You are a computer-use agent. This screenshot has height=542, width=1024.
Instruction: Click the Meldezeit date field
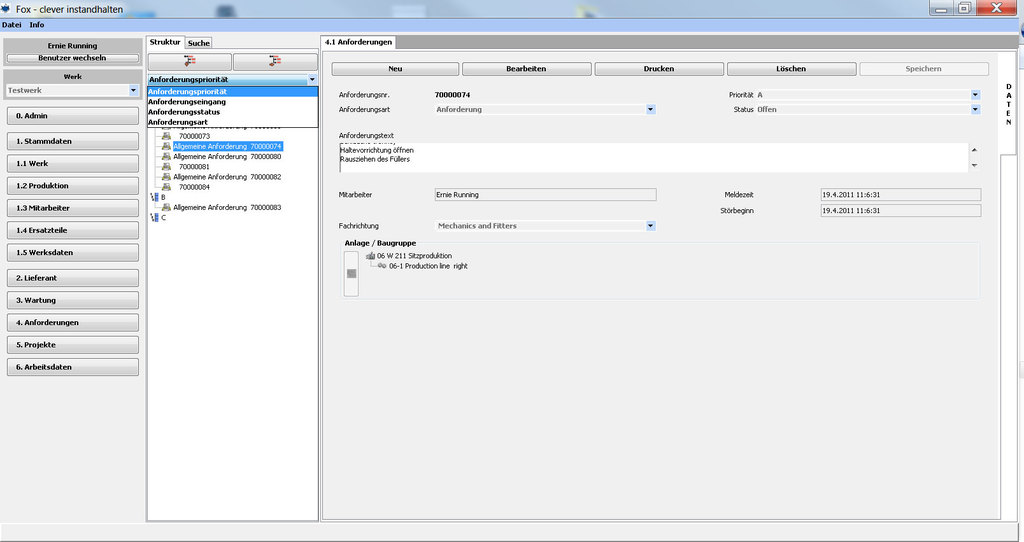(899, 194)
